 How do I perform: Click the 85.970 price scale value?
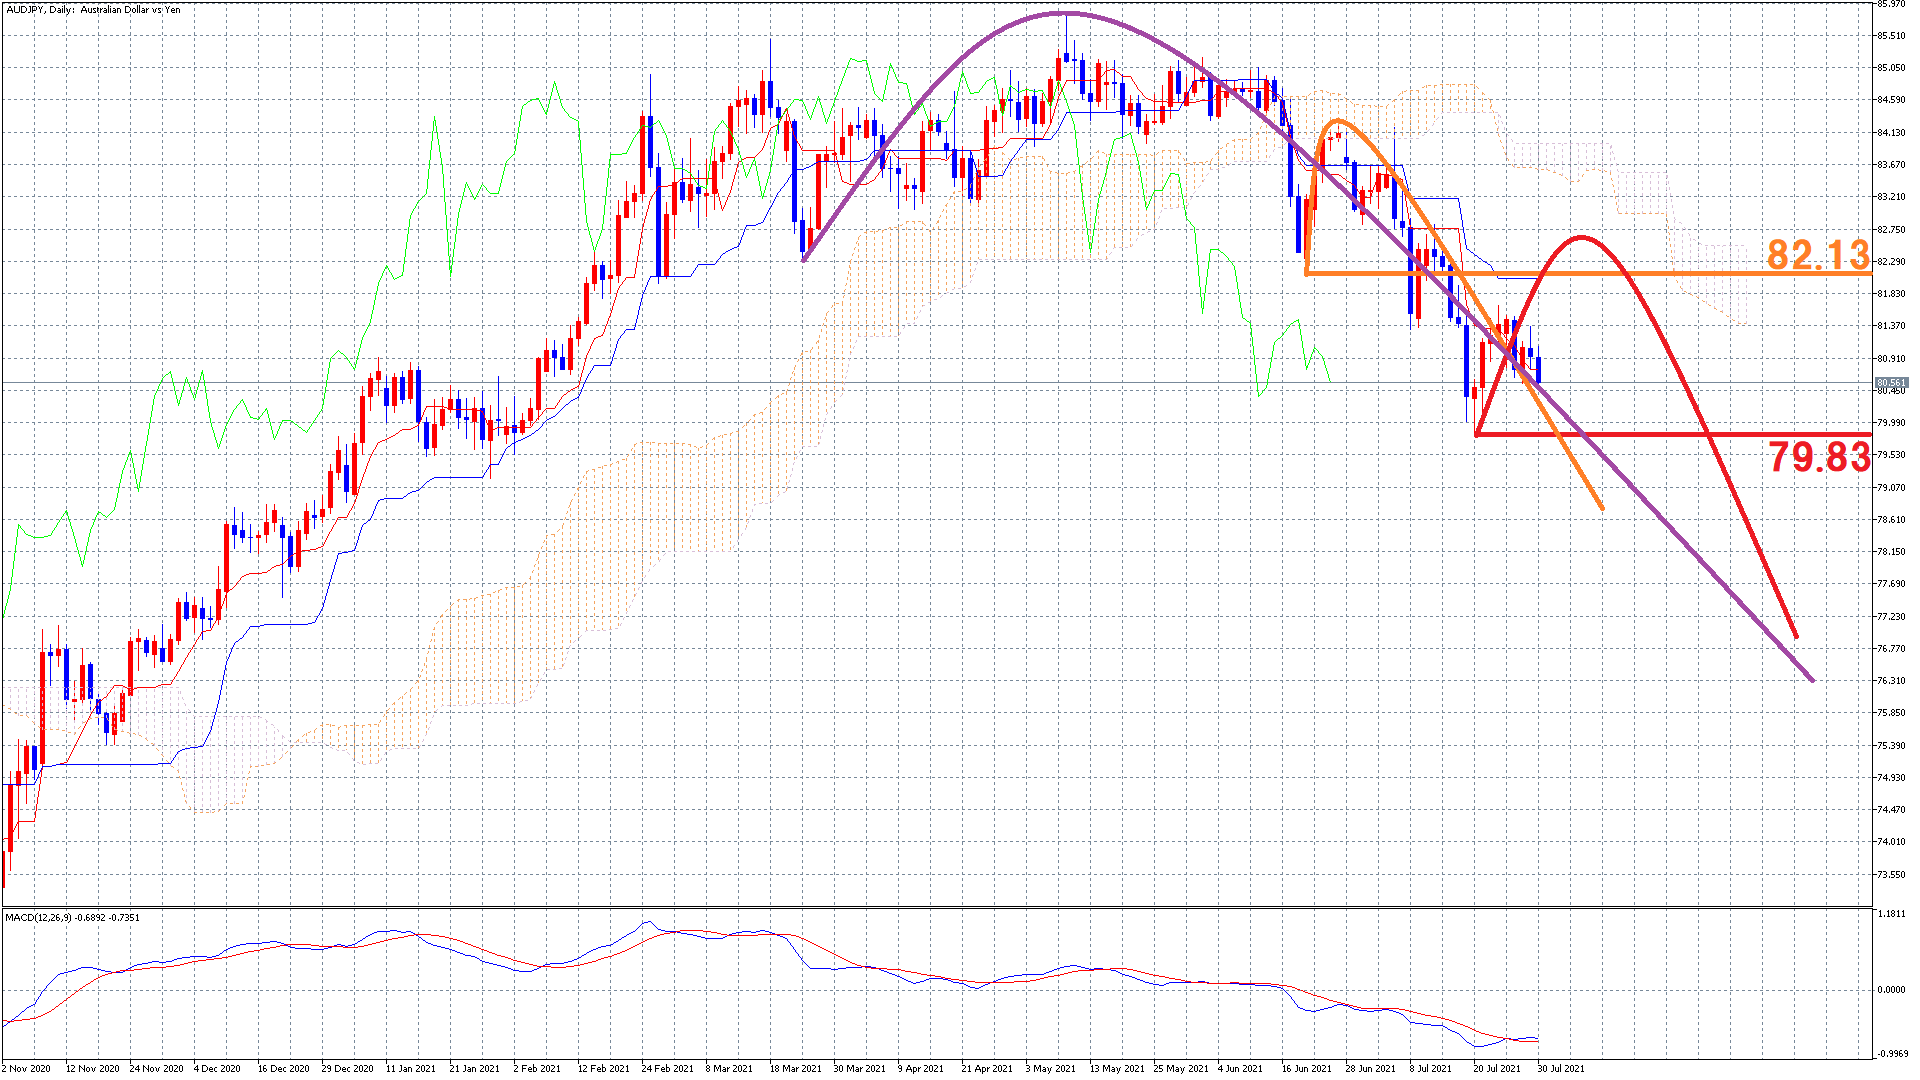click(x=1891, y=4)
